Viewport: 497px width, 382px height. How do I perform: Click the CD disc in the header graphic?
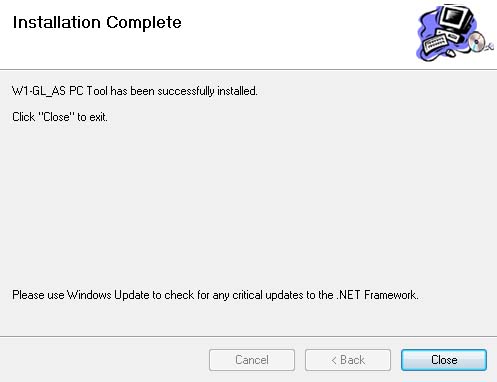[477, 42]
